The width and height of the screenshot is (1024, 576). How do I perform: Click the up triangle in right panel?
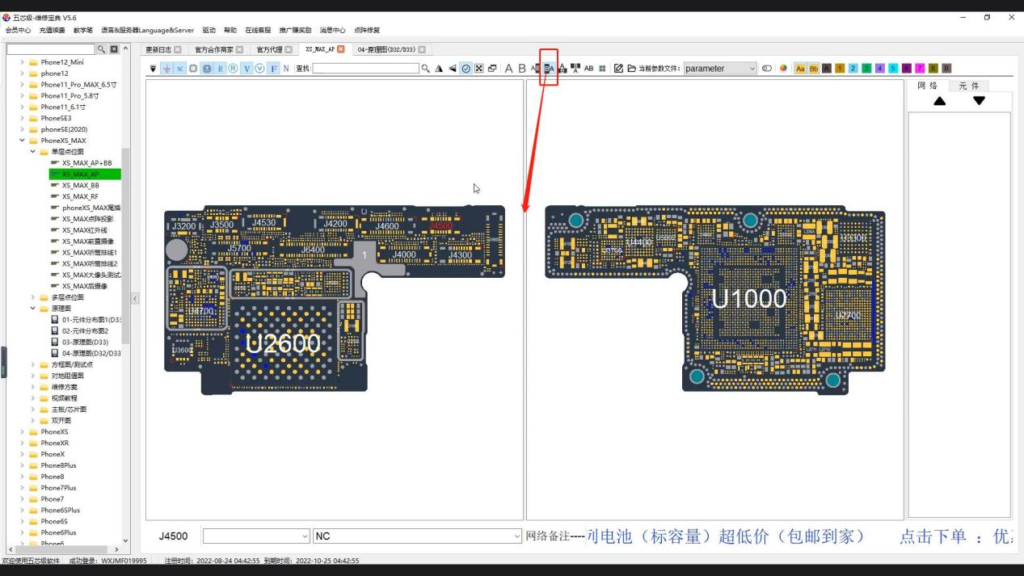pyautogui.click(x=939, y=101)
